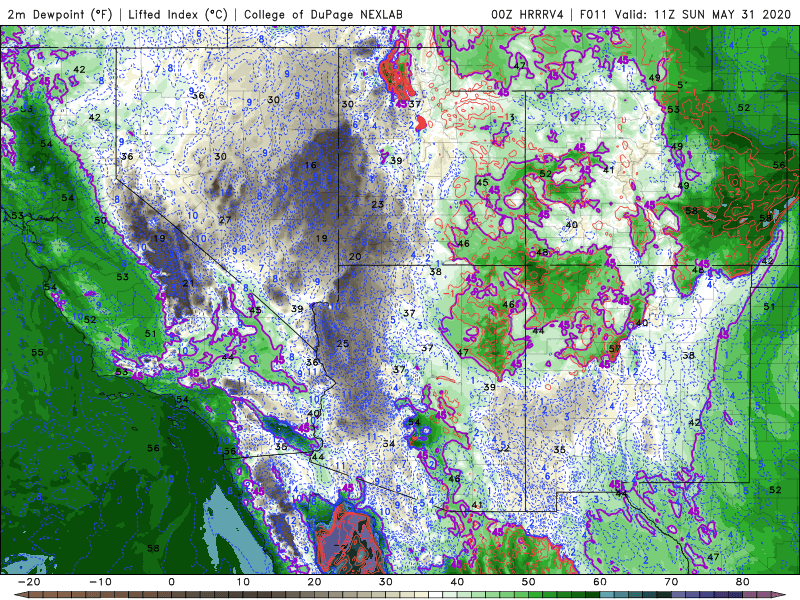Click the "10" color scale label
Viewport: 800px width, 600px height.
243,582
